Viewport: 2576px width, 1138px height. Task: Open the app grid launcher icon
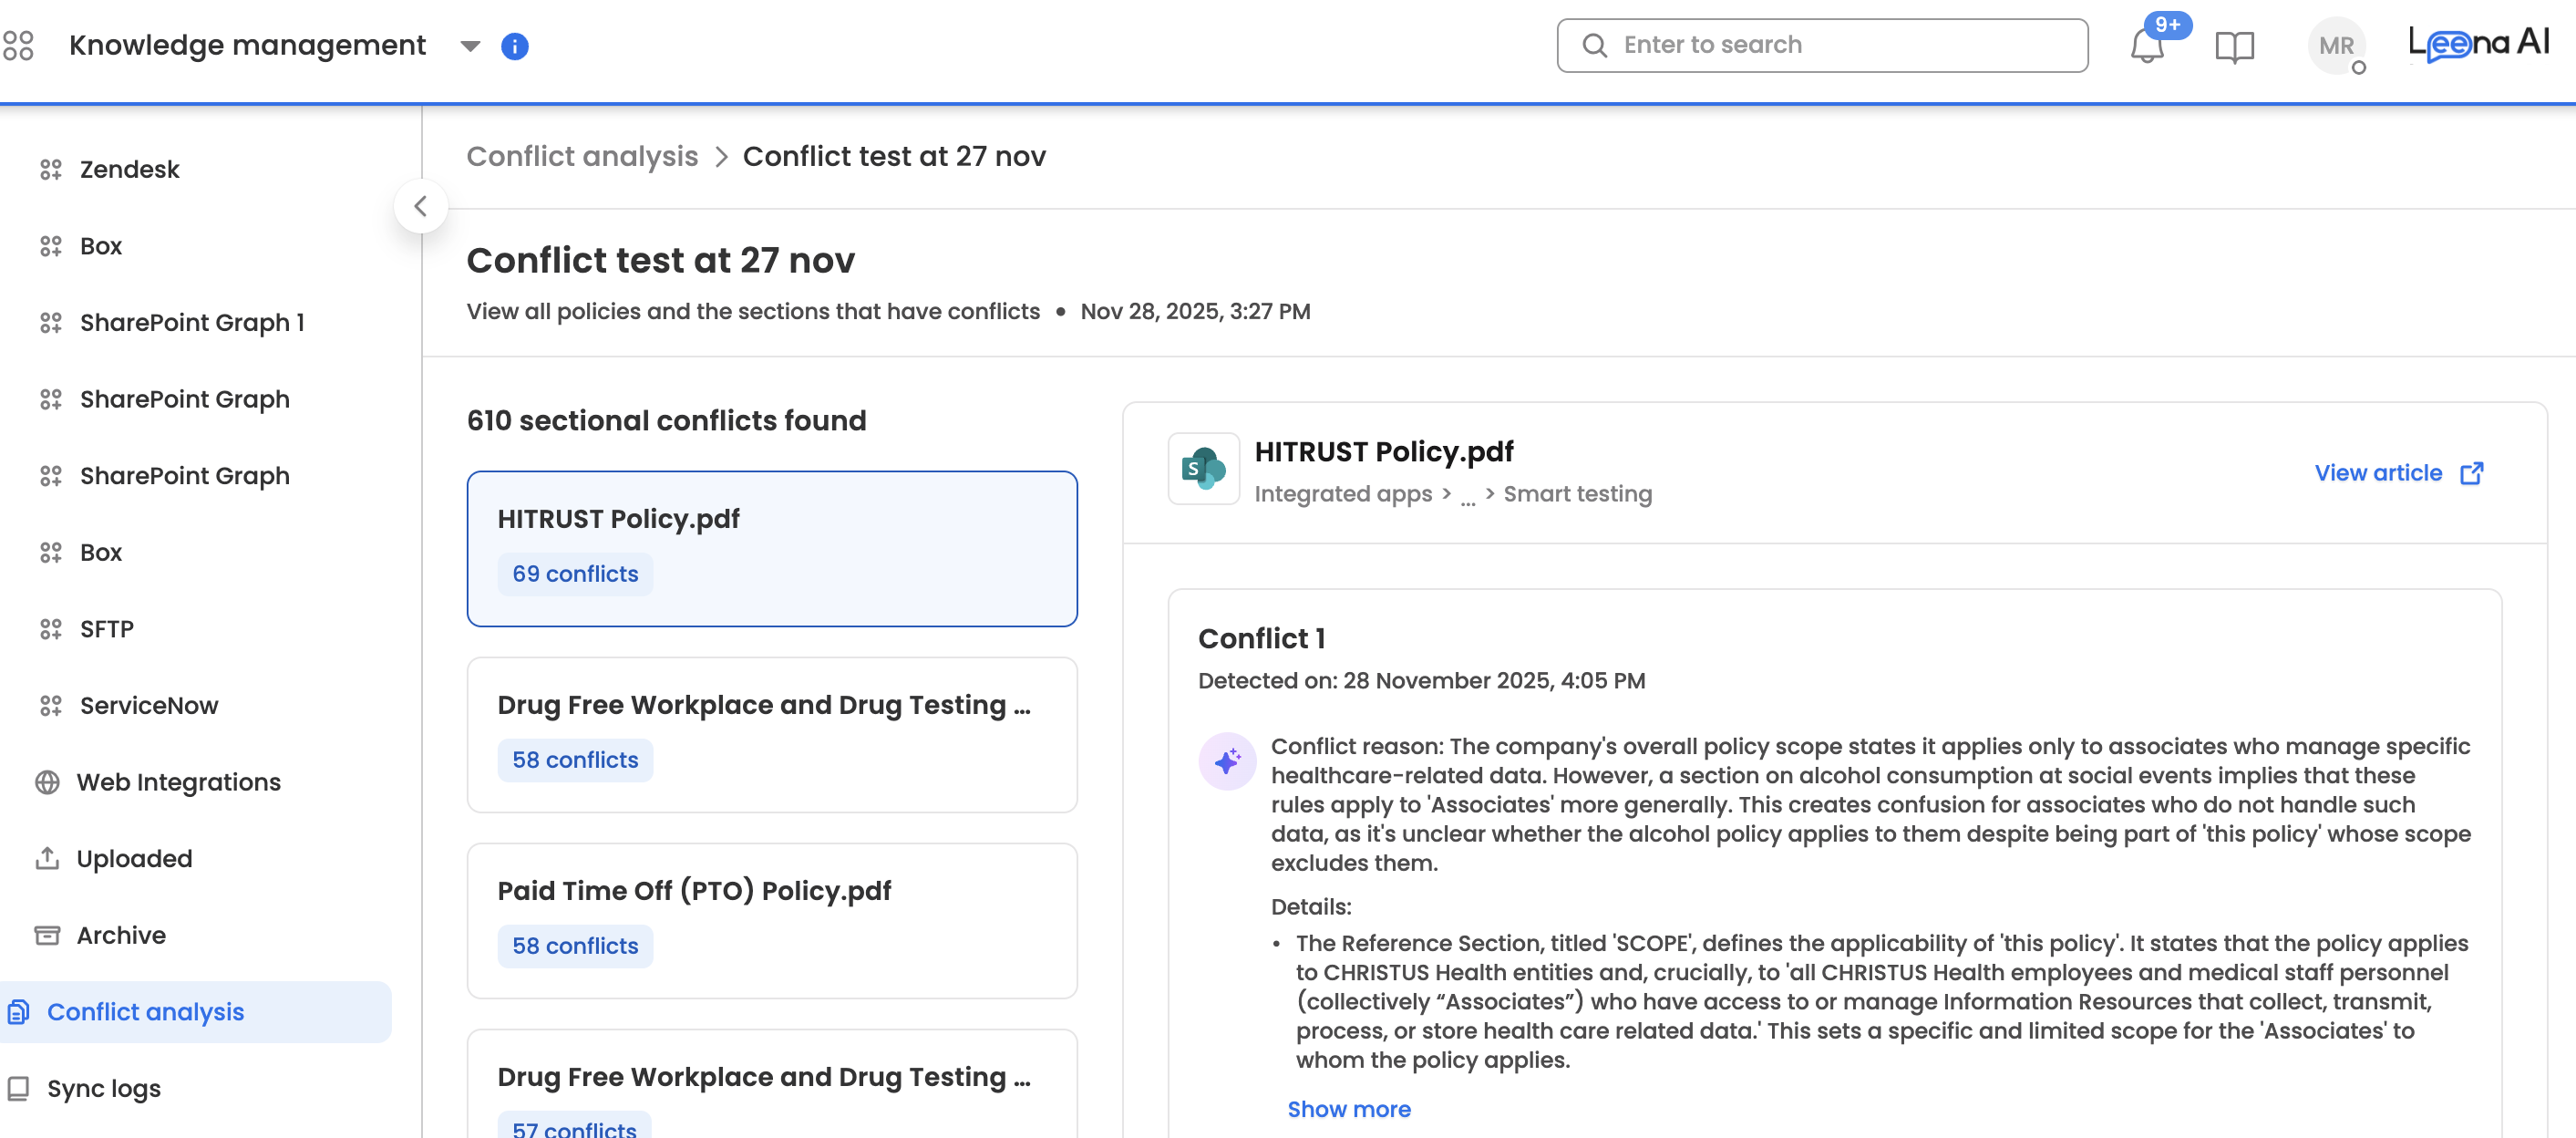click(x=18, y=45)
